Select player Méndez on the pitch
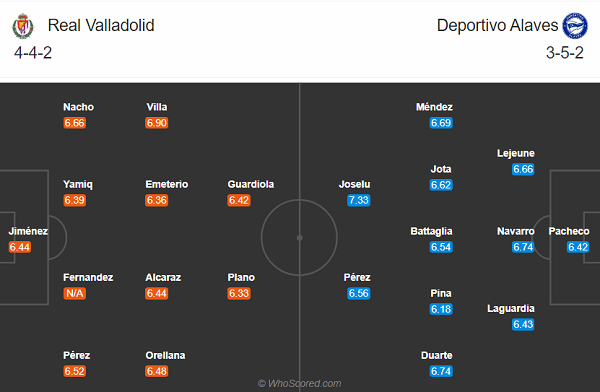This screenshot has height=392, width=600. tap(434, 107)
